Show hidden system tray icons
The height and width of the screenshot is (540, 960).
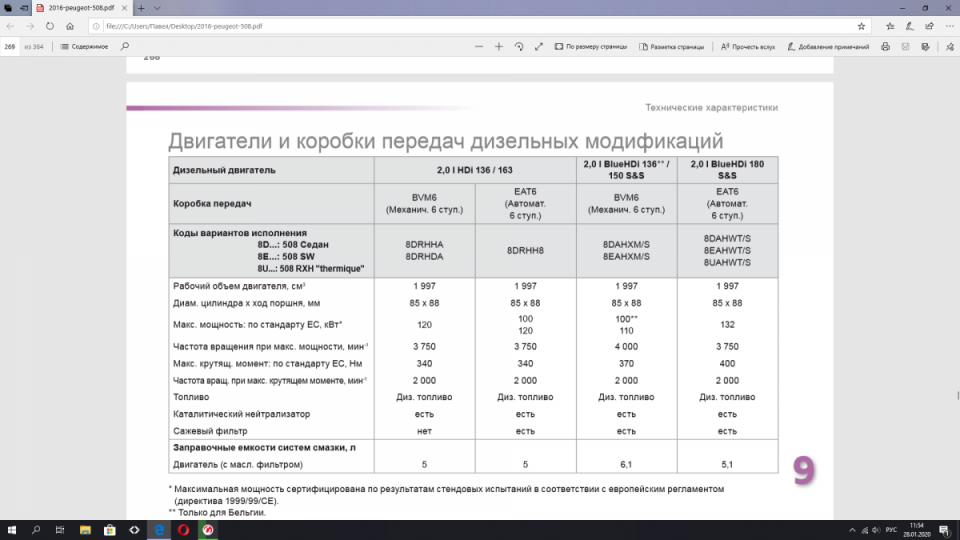point(852,530)
